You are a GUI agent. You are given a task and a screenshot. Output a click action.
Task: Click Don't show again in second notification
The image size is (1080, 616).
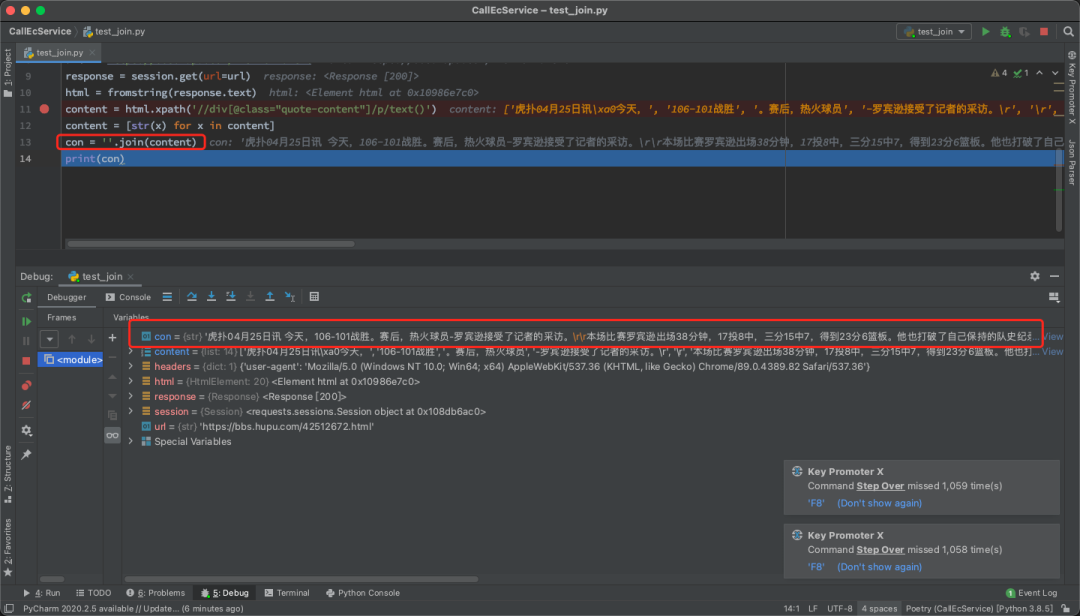pos(880,567)
